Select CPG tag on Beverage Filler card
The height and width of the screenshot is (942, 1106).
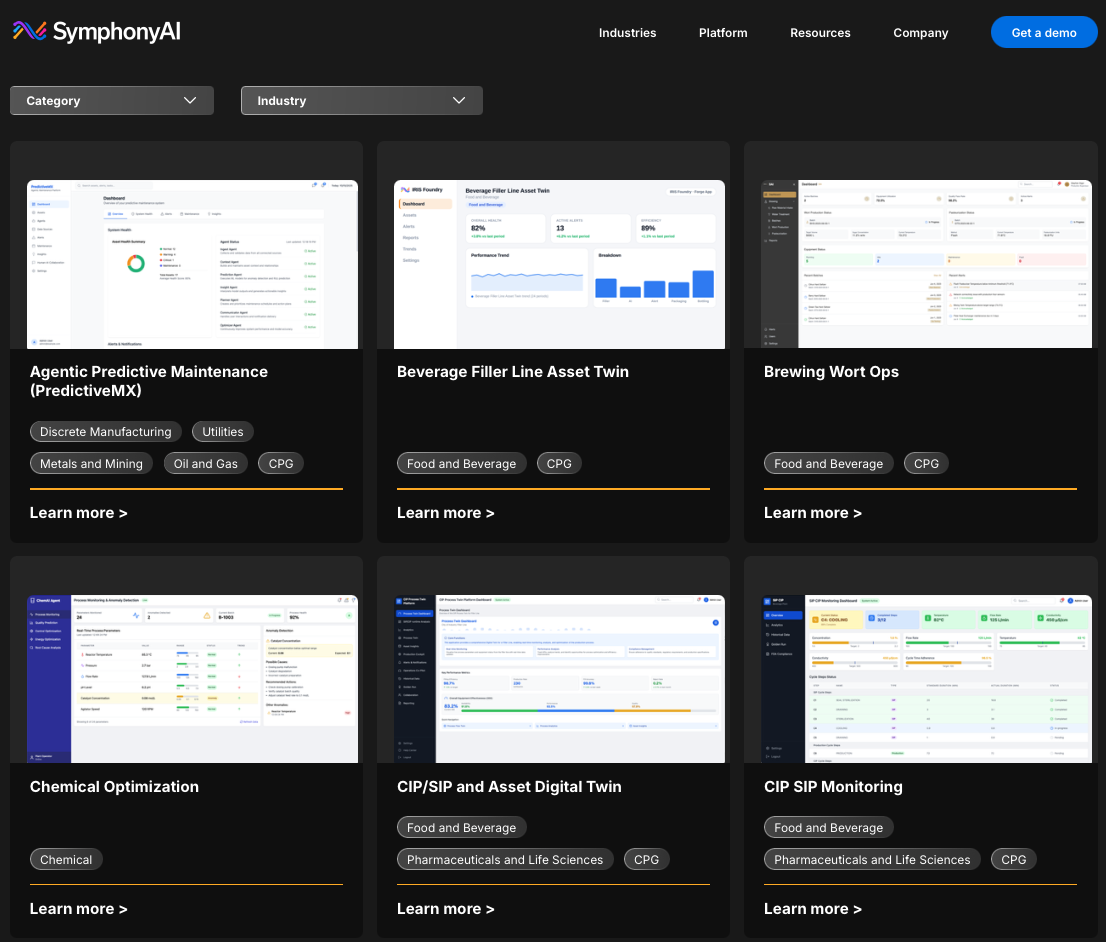pyautogui.click(x=559, y=464)
